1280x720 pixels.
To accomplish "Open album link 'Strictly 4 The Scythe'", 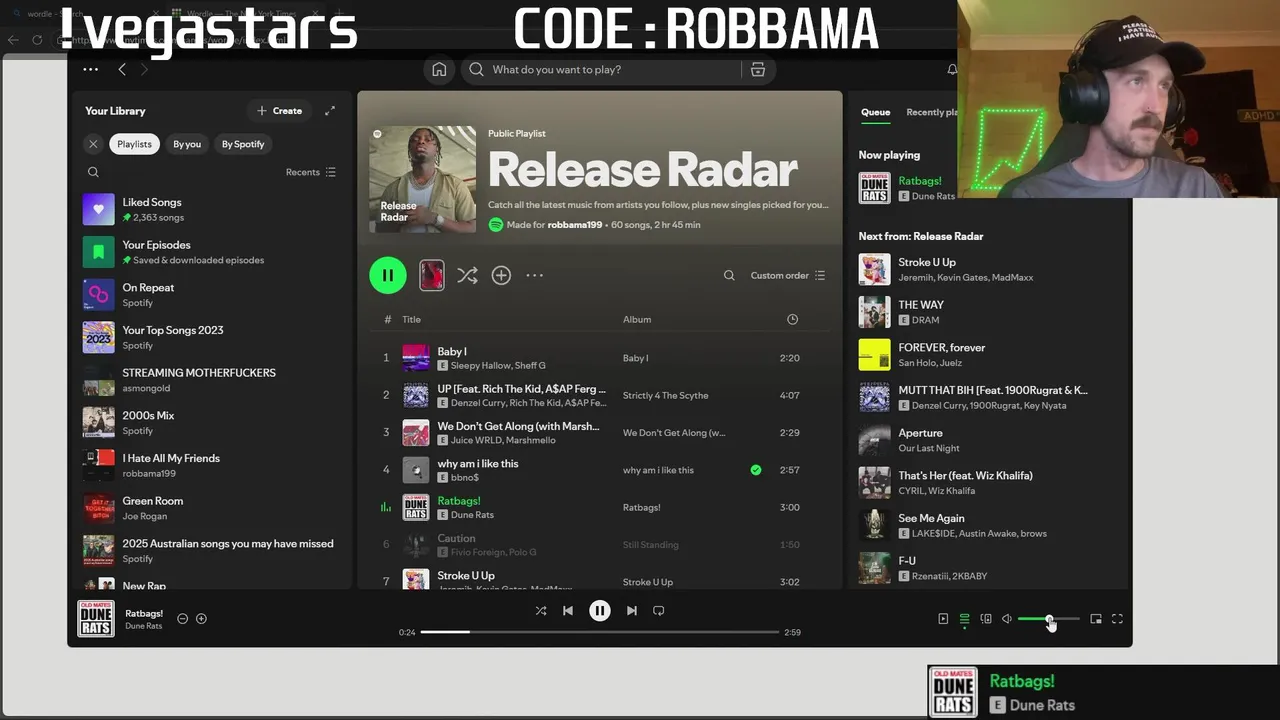I will [x=665, y=395].
